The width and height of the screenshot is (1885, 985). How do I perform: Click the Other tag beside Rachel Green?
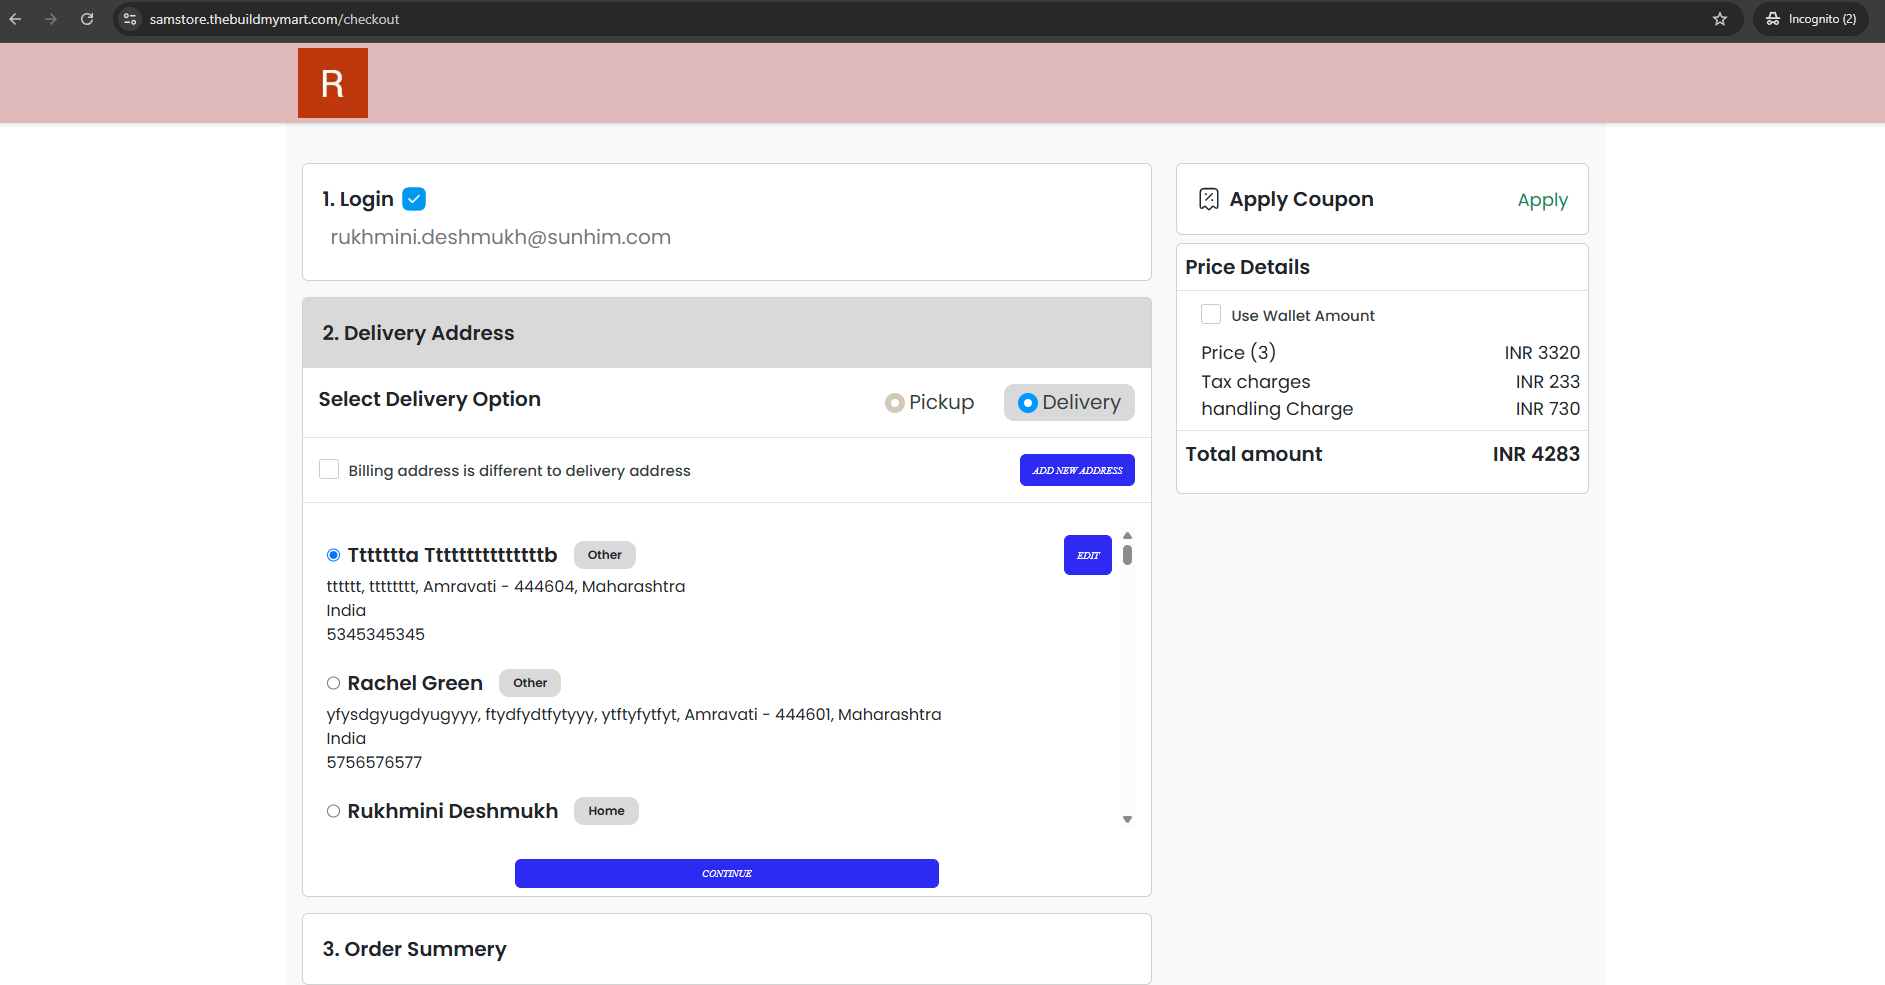[x=530, y=683]
